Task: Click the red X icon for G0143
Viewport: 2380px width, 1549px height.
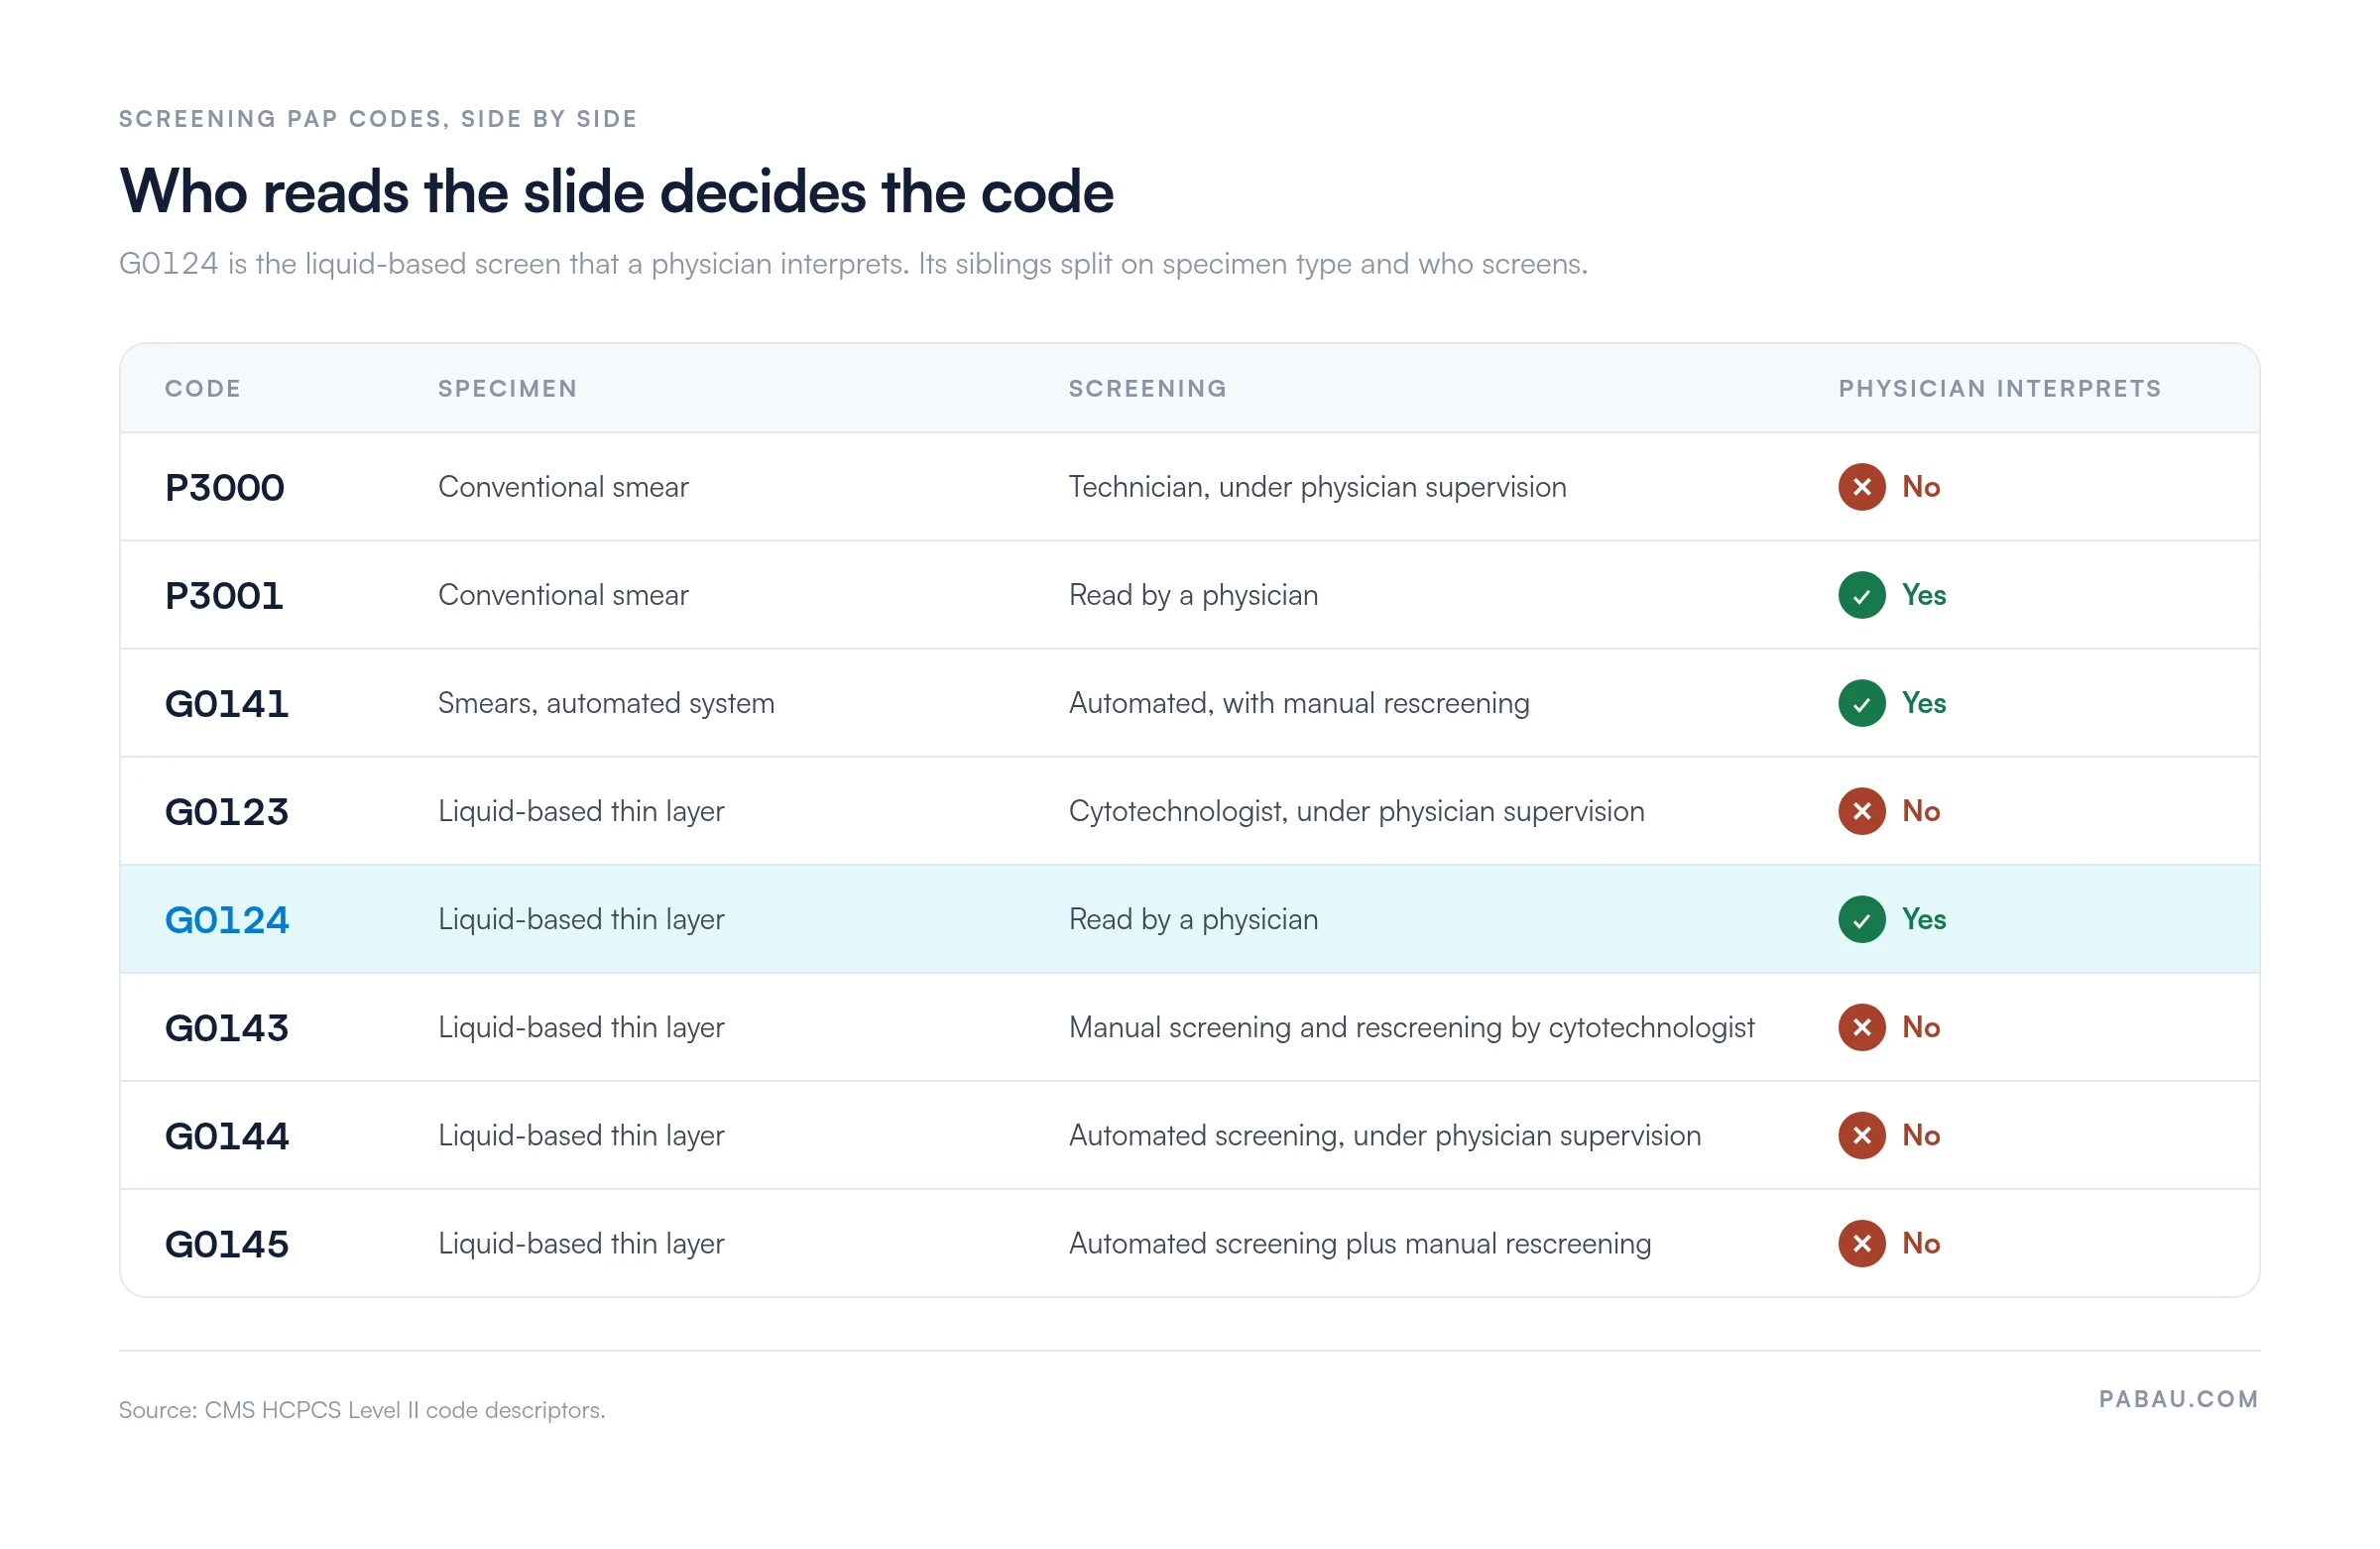Action: tap(1861, 1027)
